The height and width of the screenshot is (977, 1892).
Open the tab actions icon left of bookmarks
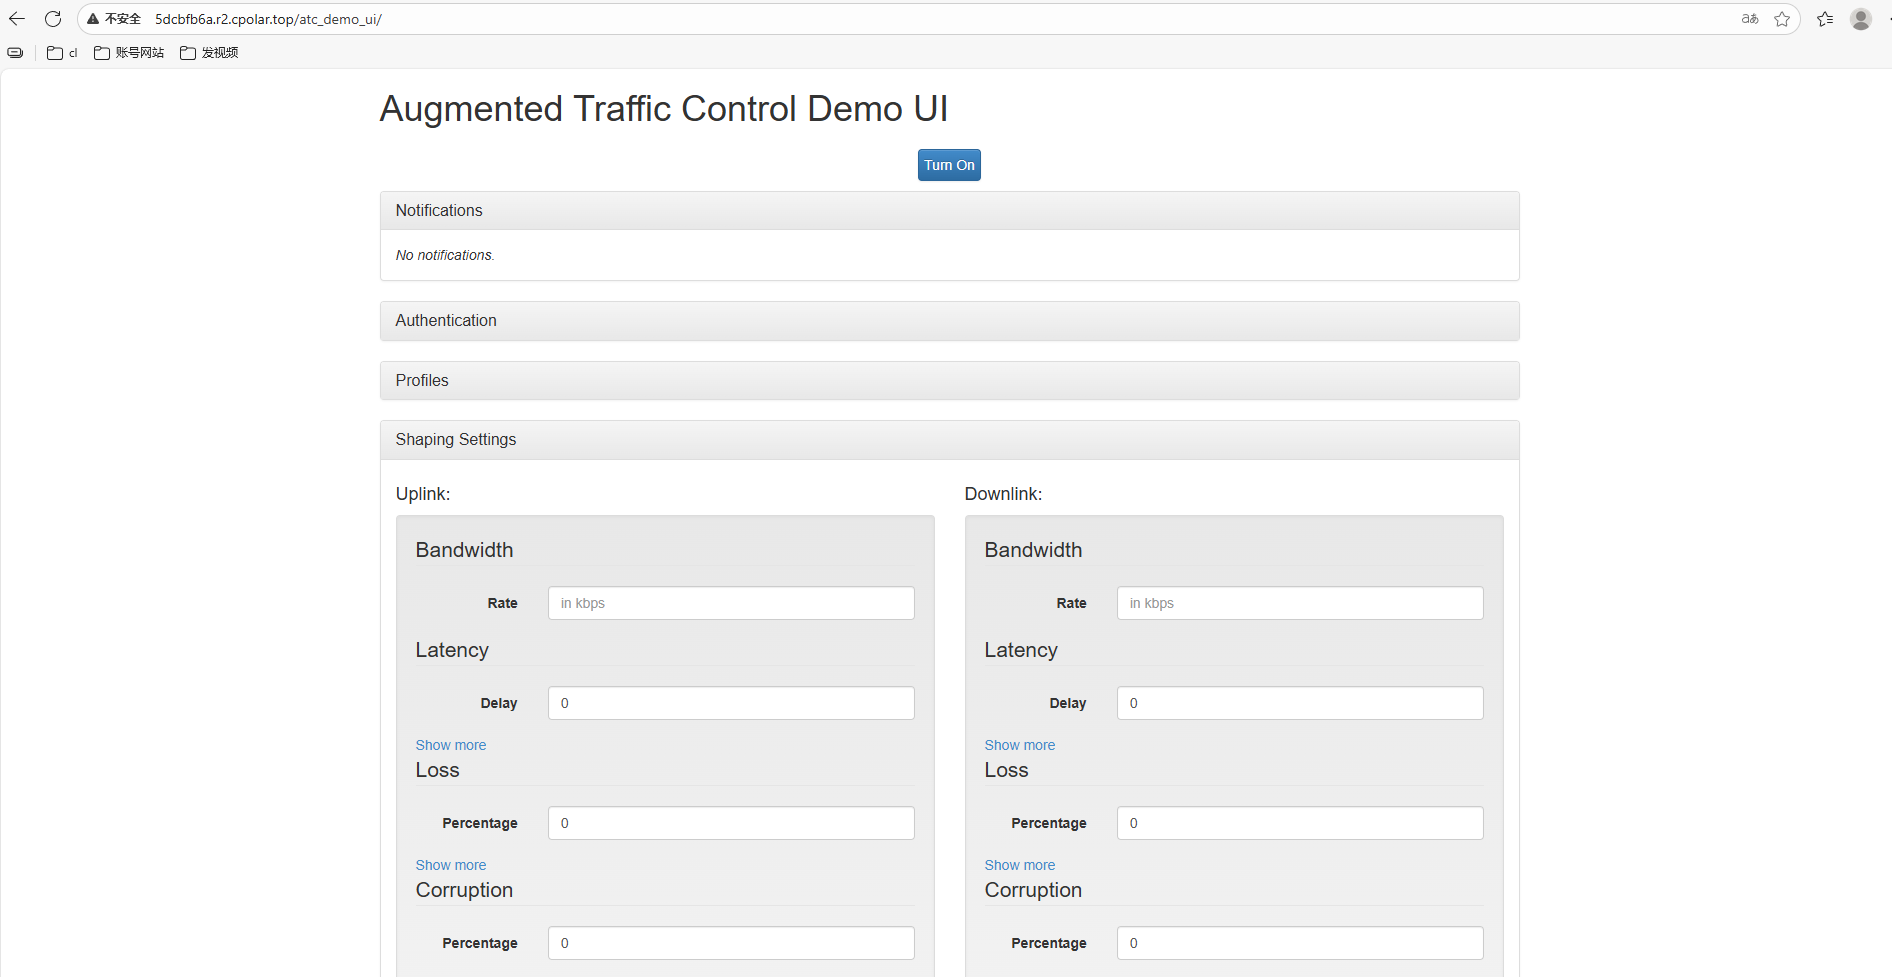[15, 53]
